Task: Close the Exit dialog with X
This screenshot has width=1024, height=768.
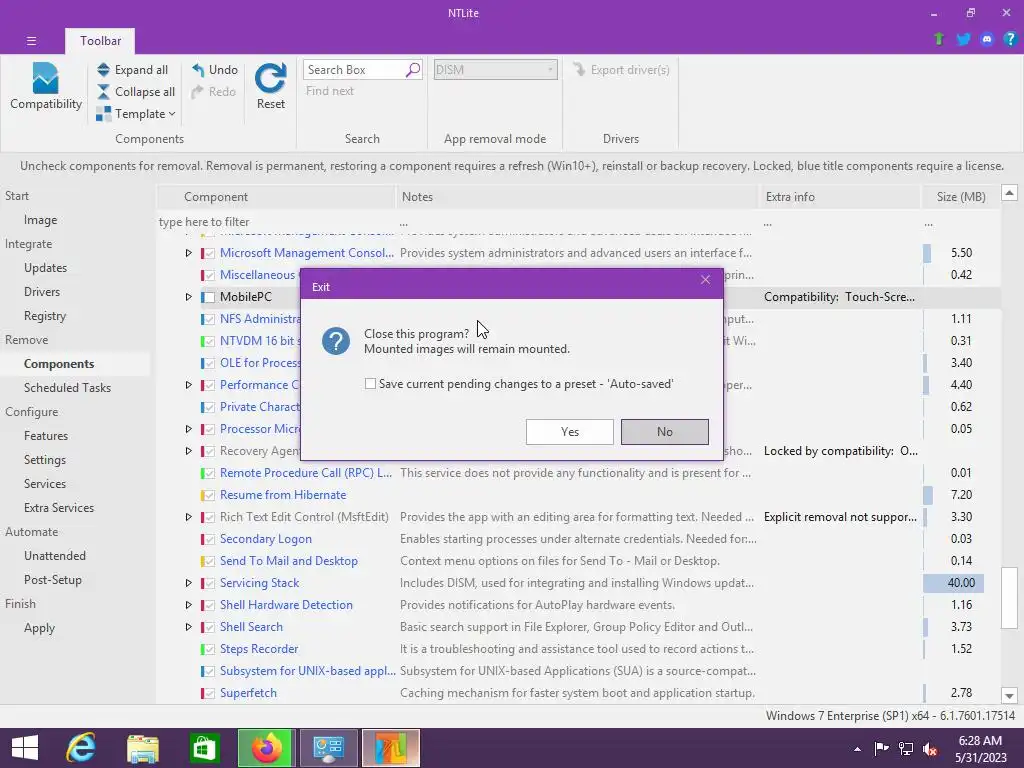Action: click(705, 280)
